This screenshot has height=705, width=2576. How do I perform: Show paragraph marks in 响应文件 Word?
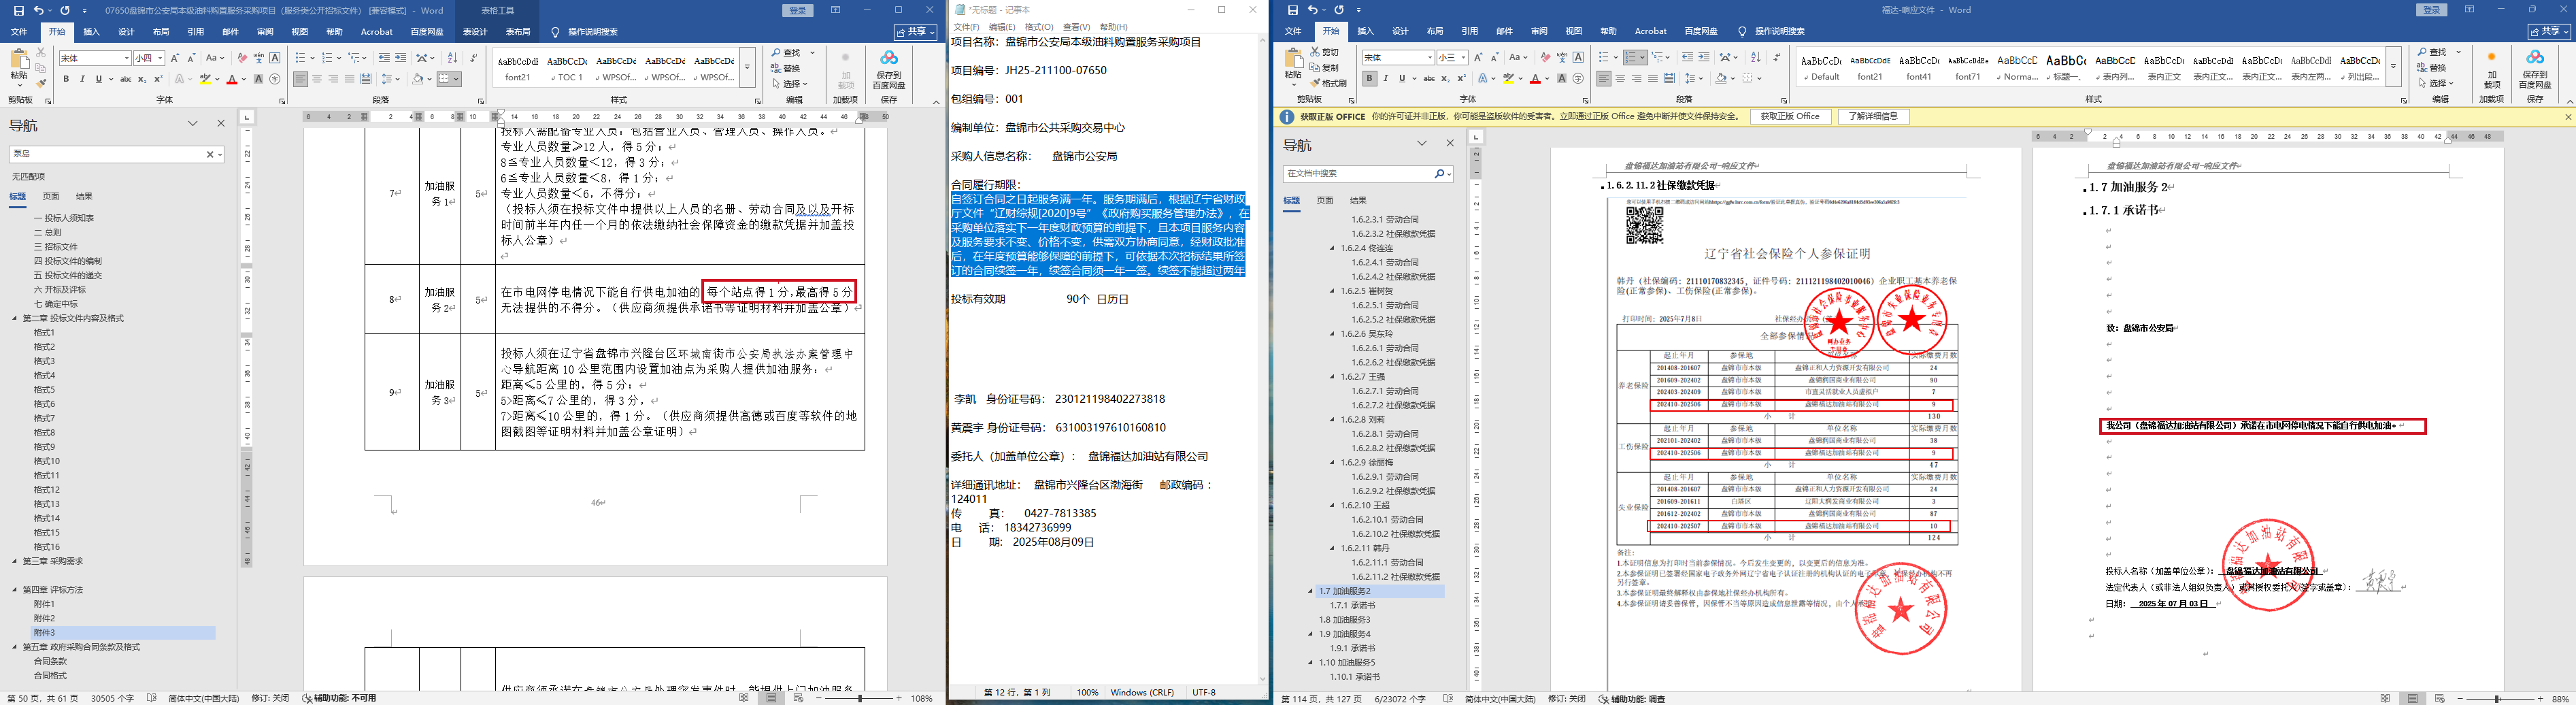(1777, 57)
